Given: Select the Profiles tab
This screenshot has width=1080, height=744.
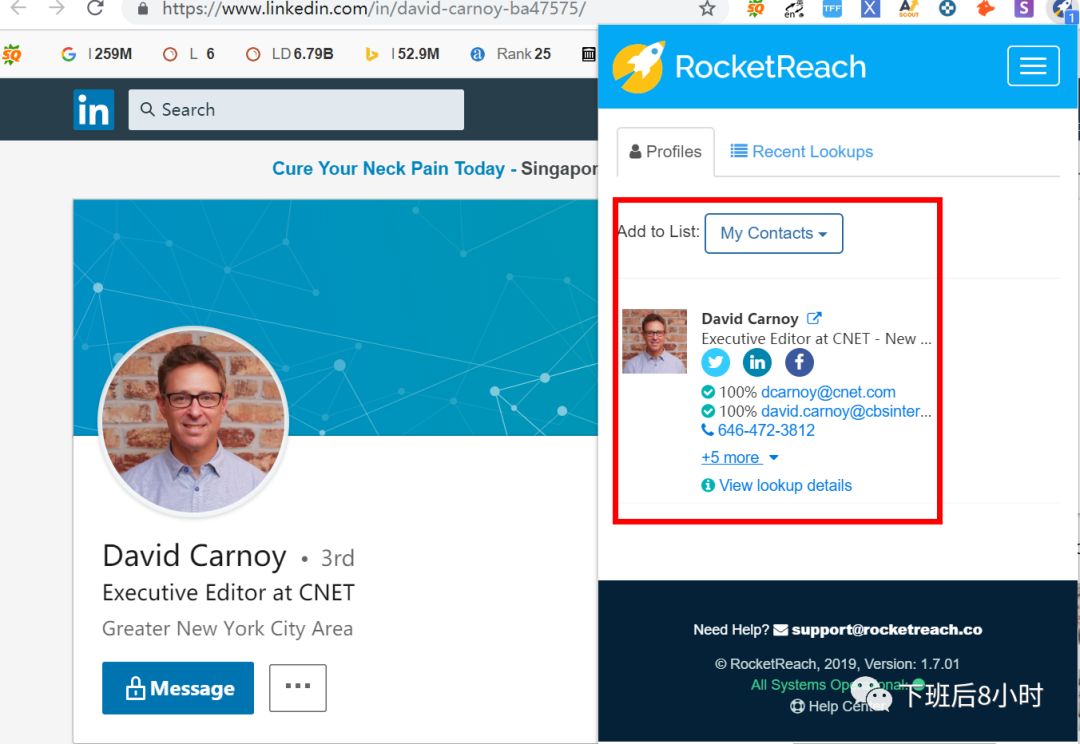Looking at the screenshot, I should [665, 152].
